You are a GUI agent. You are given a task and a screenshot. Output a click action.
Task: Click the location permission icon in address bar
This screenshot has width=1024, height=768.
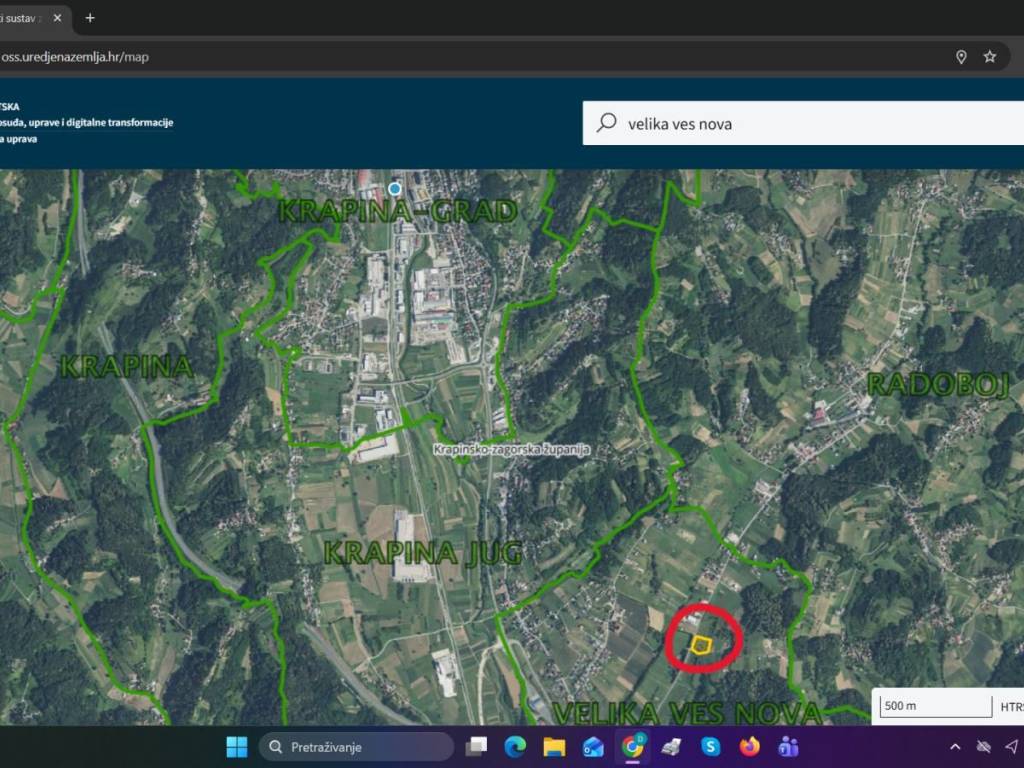(961, 57)
